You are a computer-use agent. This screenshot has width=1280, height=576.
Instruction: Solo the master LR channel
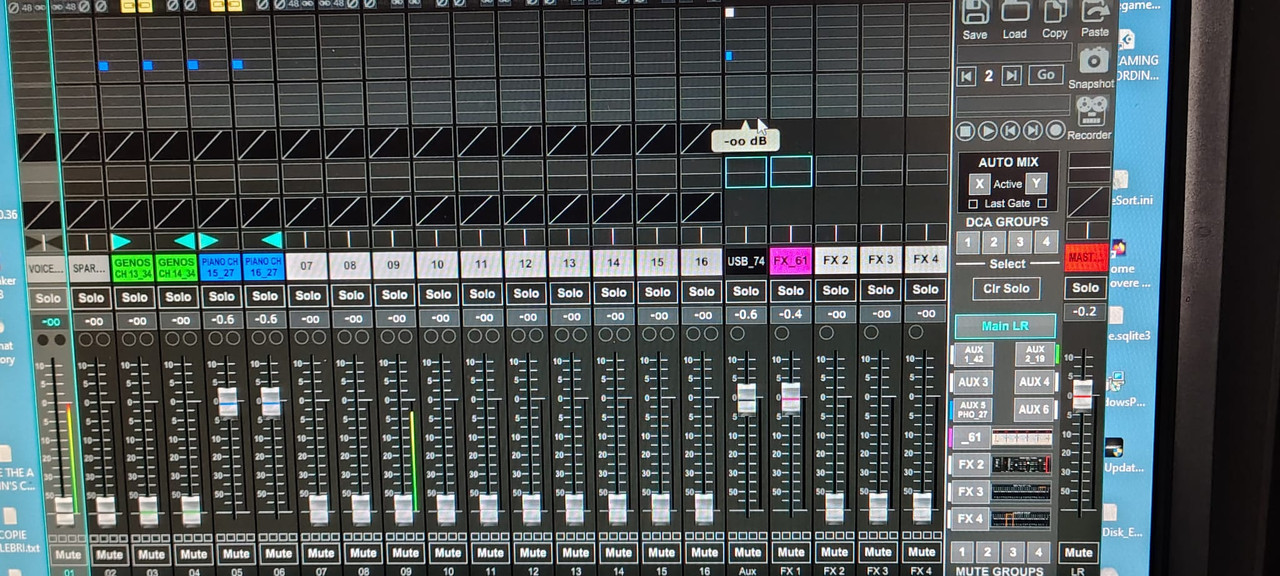coord(1087,288)
